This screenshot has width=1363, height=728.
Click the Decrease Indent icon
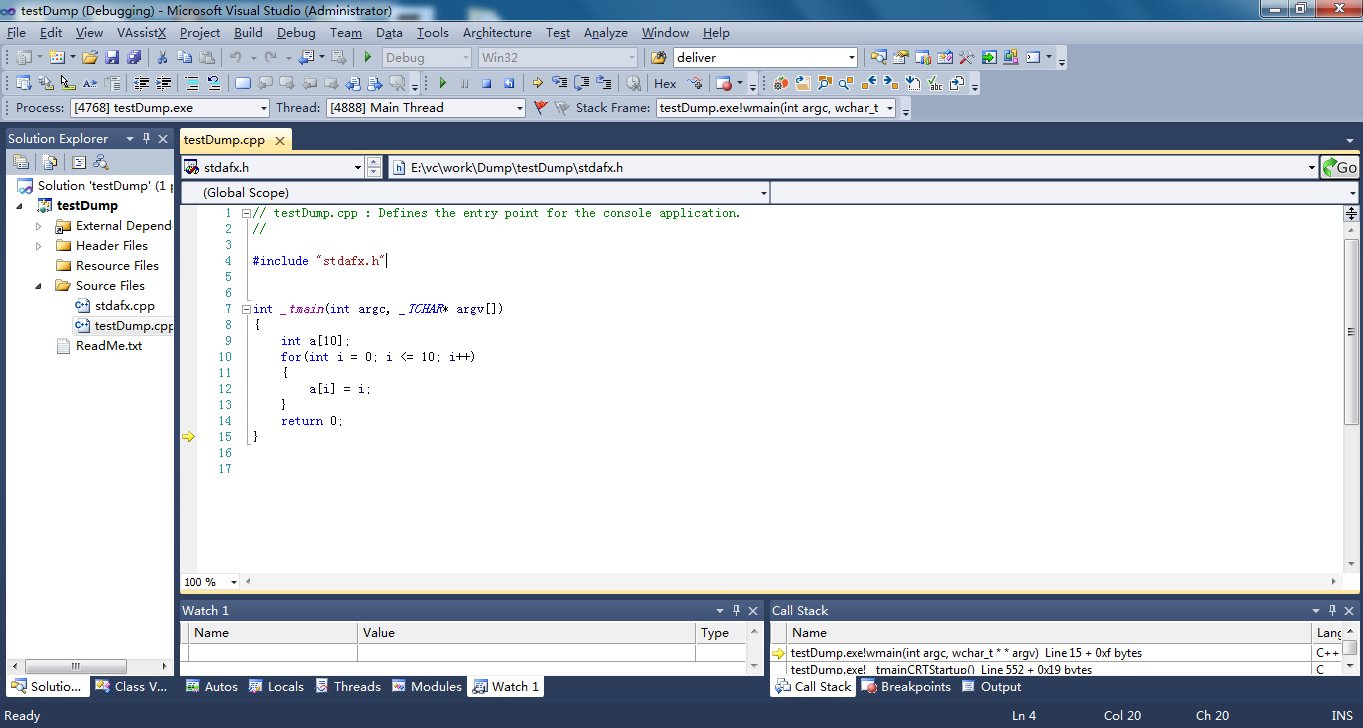(x=142, y=83)
